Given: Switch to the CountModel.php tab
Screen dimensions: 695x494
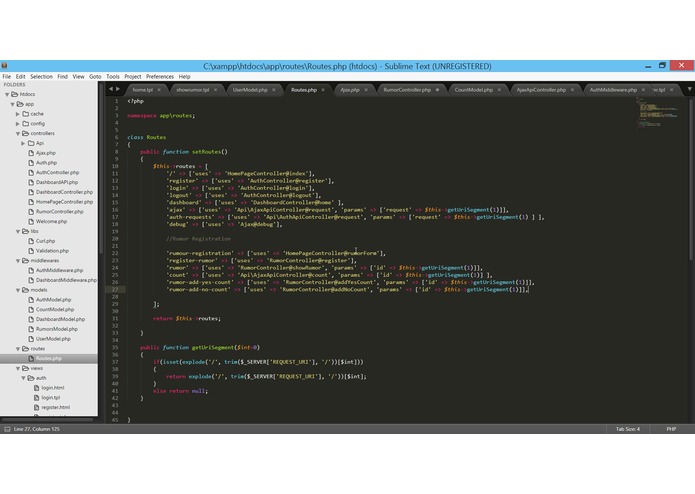Looking at the screenshot, I should pos(473,90).
